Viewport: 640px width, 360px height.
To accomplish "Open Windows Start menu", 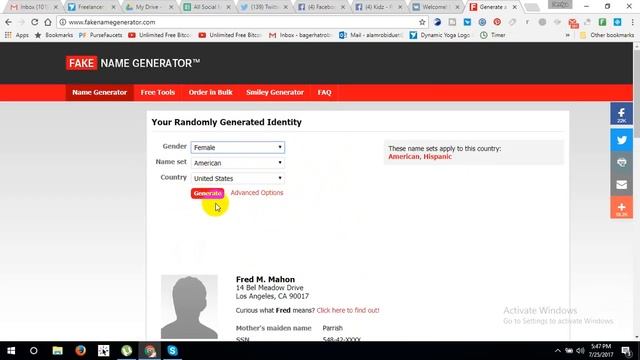I will pyautogui.click(x=11, y=351).
